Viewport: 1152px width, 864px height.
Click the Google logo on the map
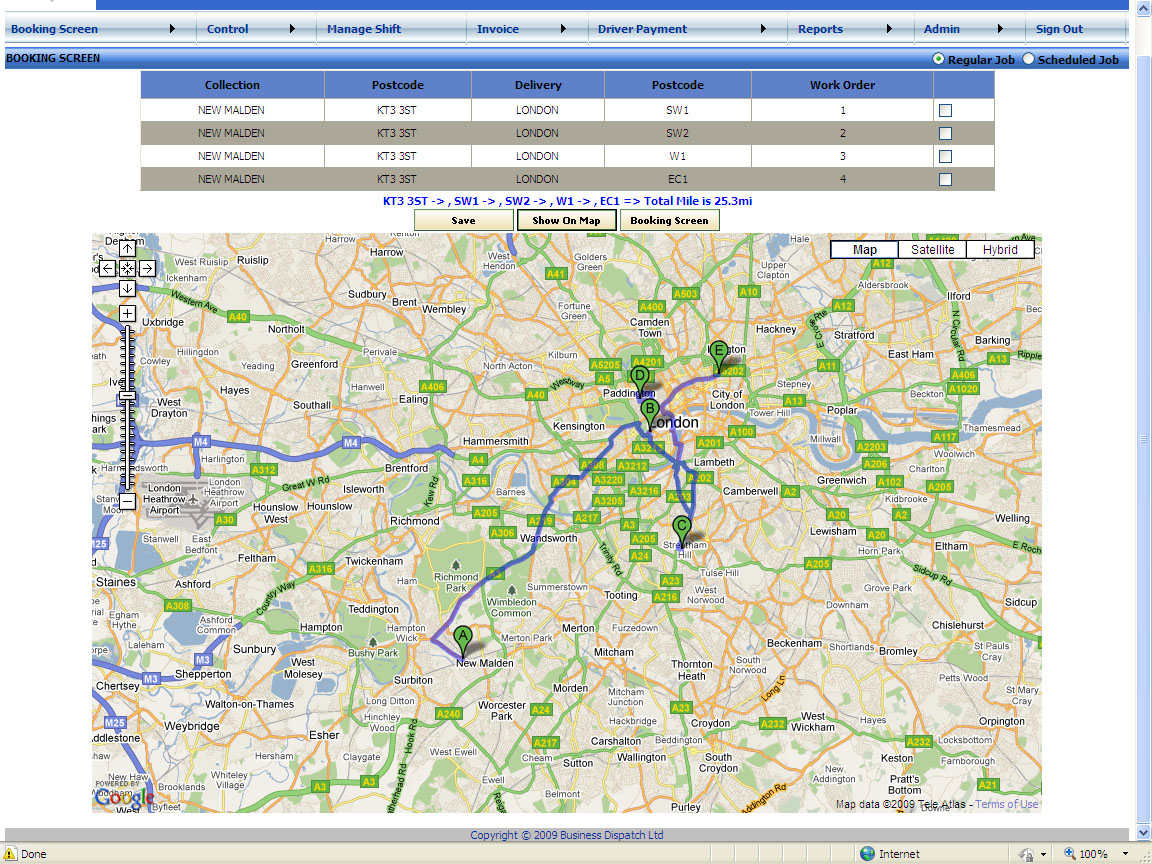[x=124, y=797]
